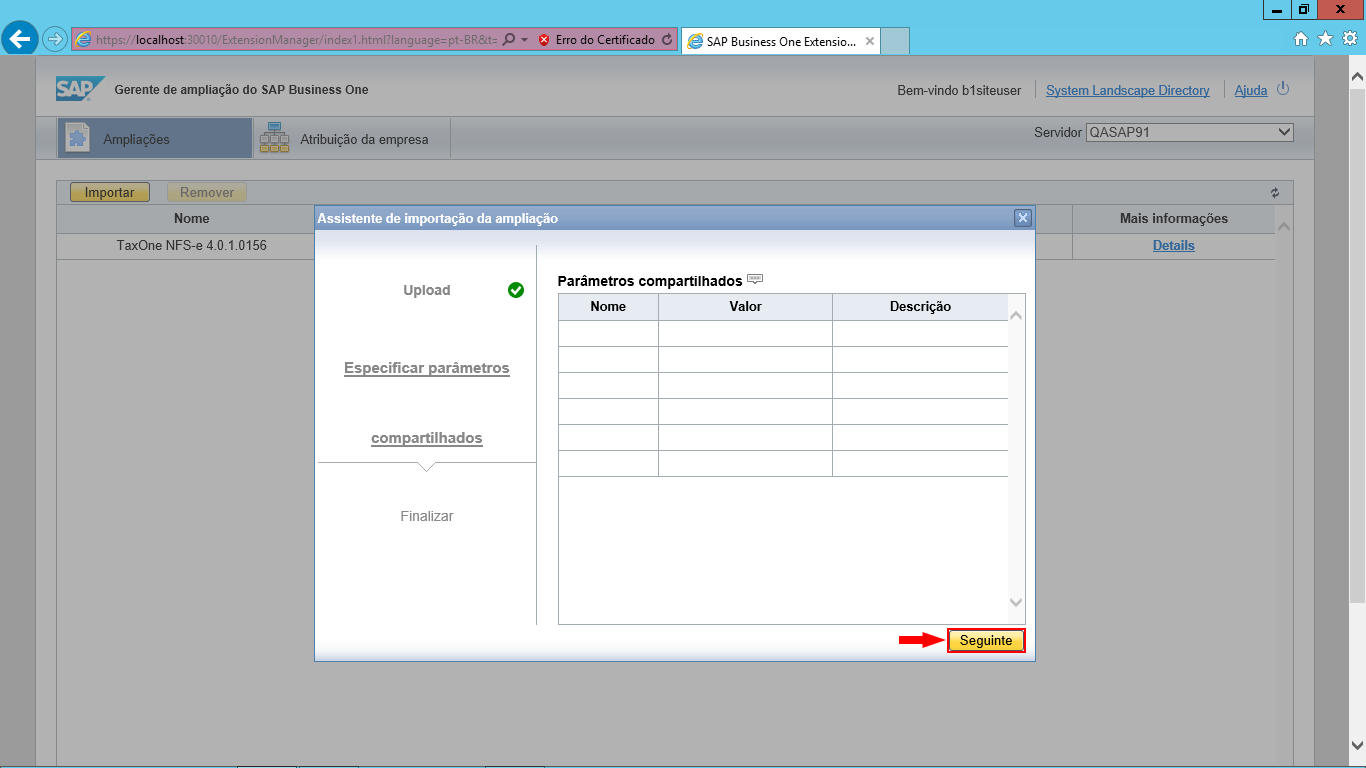Click the page scrollbar down arrow
Image resolution: width=1366 pixels, height=768 pixels.
point(1357,745)
